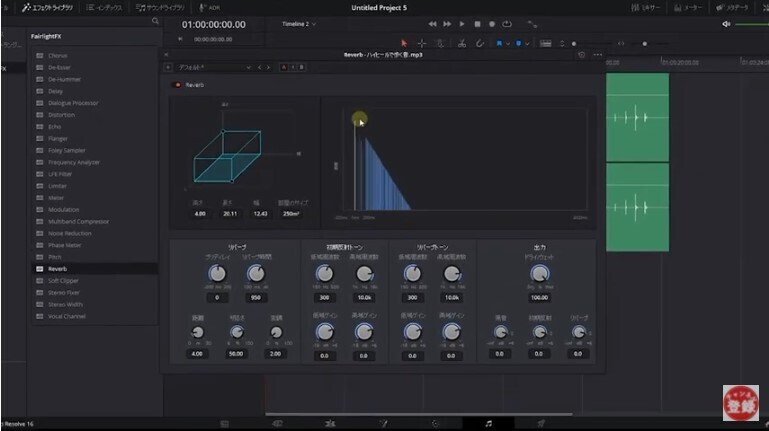Click the プリディレイ knob
This screenshot has height=431, width=769.
[217, 274]
